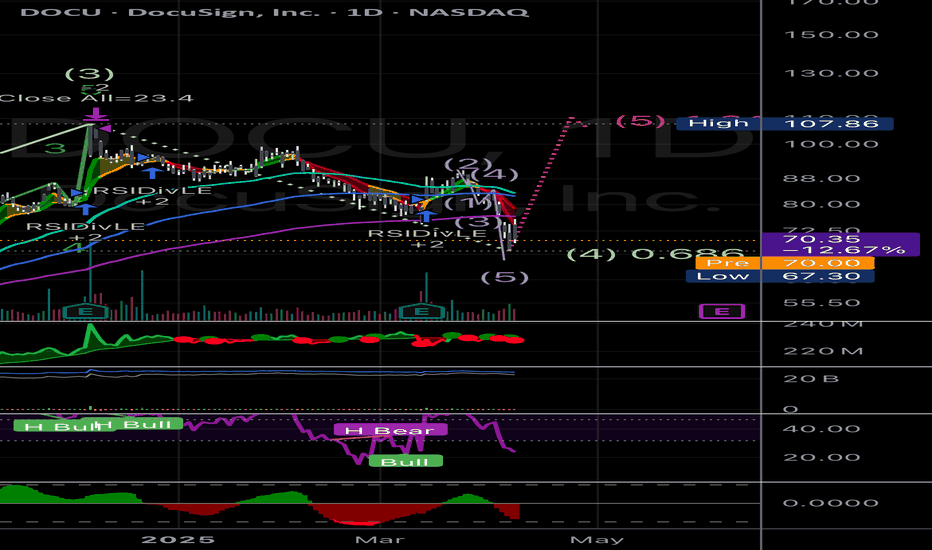Click the Low 67.30 price label
The image size is (932, 550).
pyautogui.click(x=780, y=276)
